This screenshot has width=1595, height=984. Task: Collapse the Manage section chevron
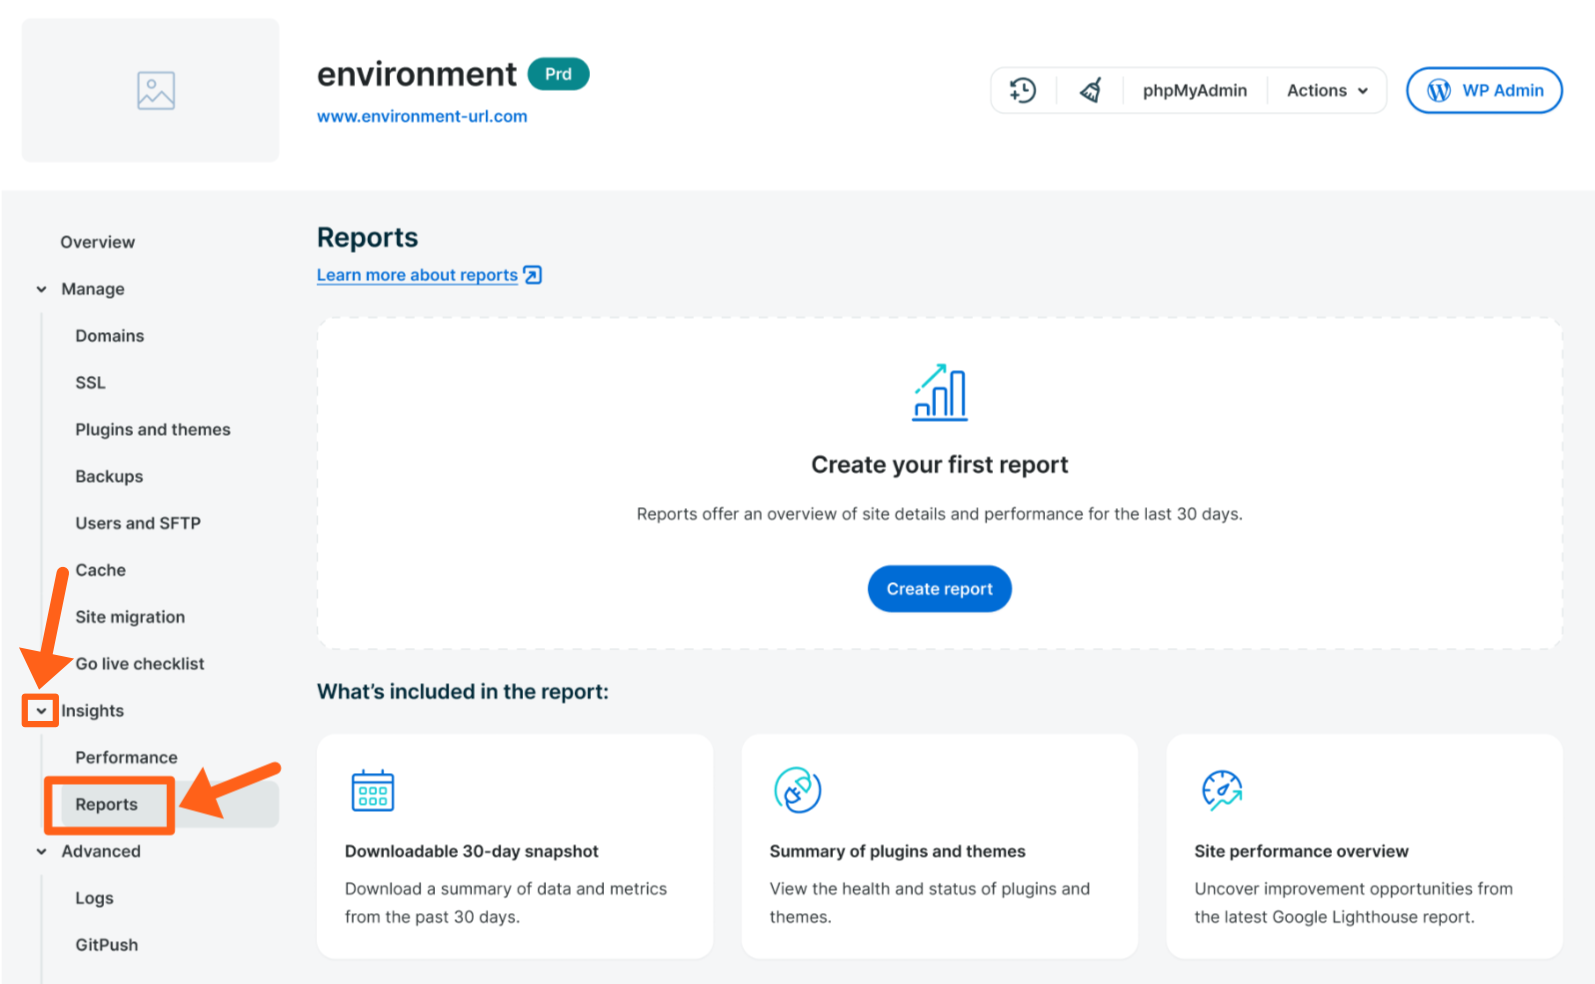[42, 289]
